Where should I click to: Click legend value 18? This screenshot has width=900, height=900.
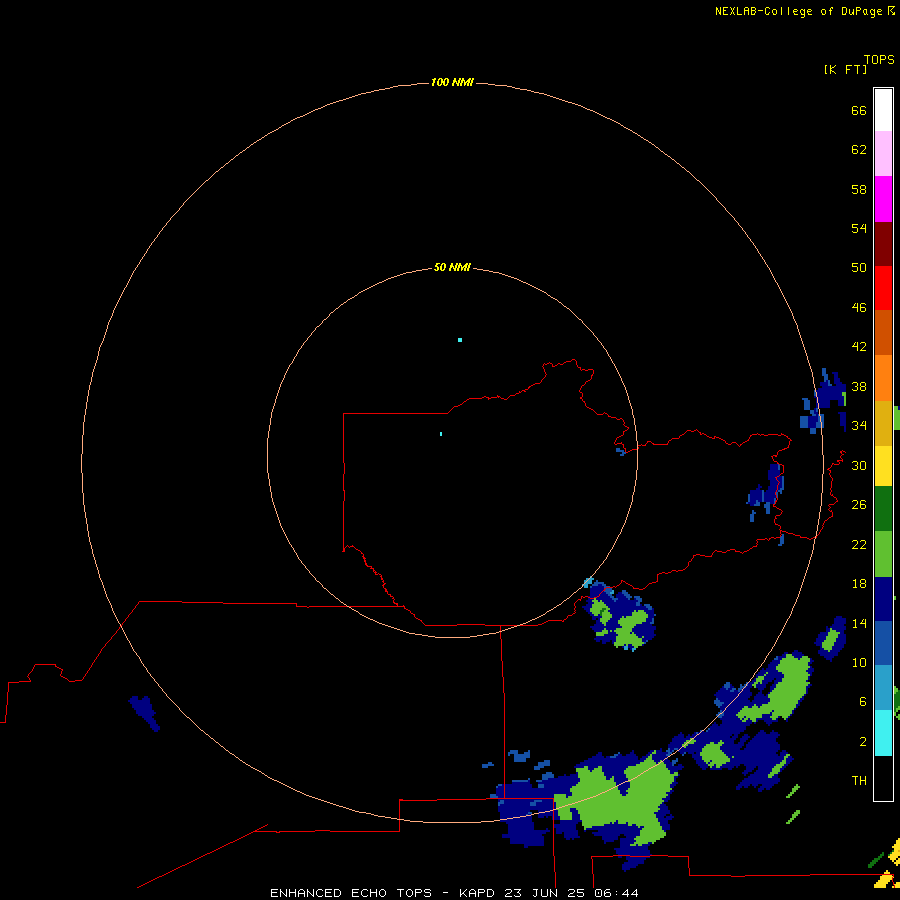point(859,584)
